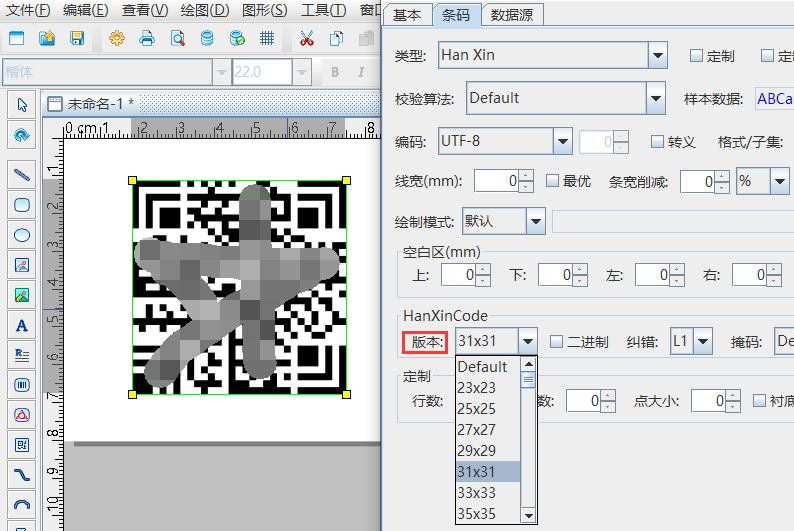Image resolution: width=794 pixels, height=531 pixels.
Task: Open the 绘图(D) menu
Action: (x=205, y=10)
